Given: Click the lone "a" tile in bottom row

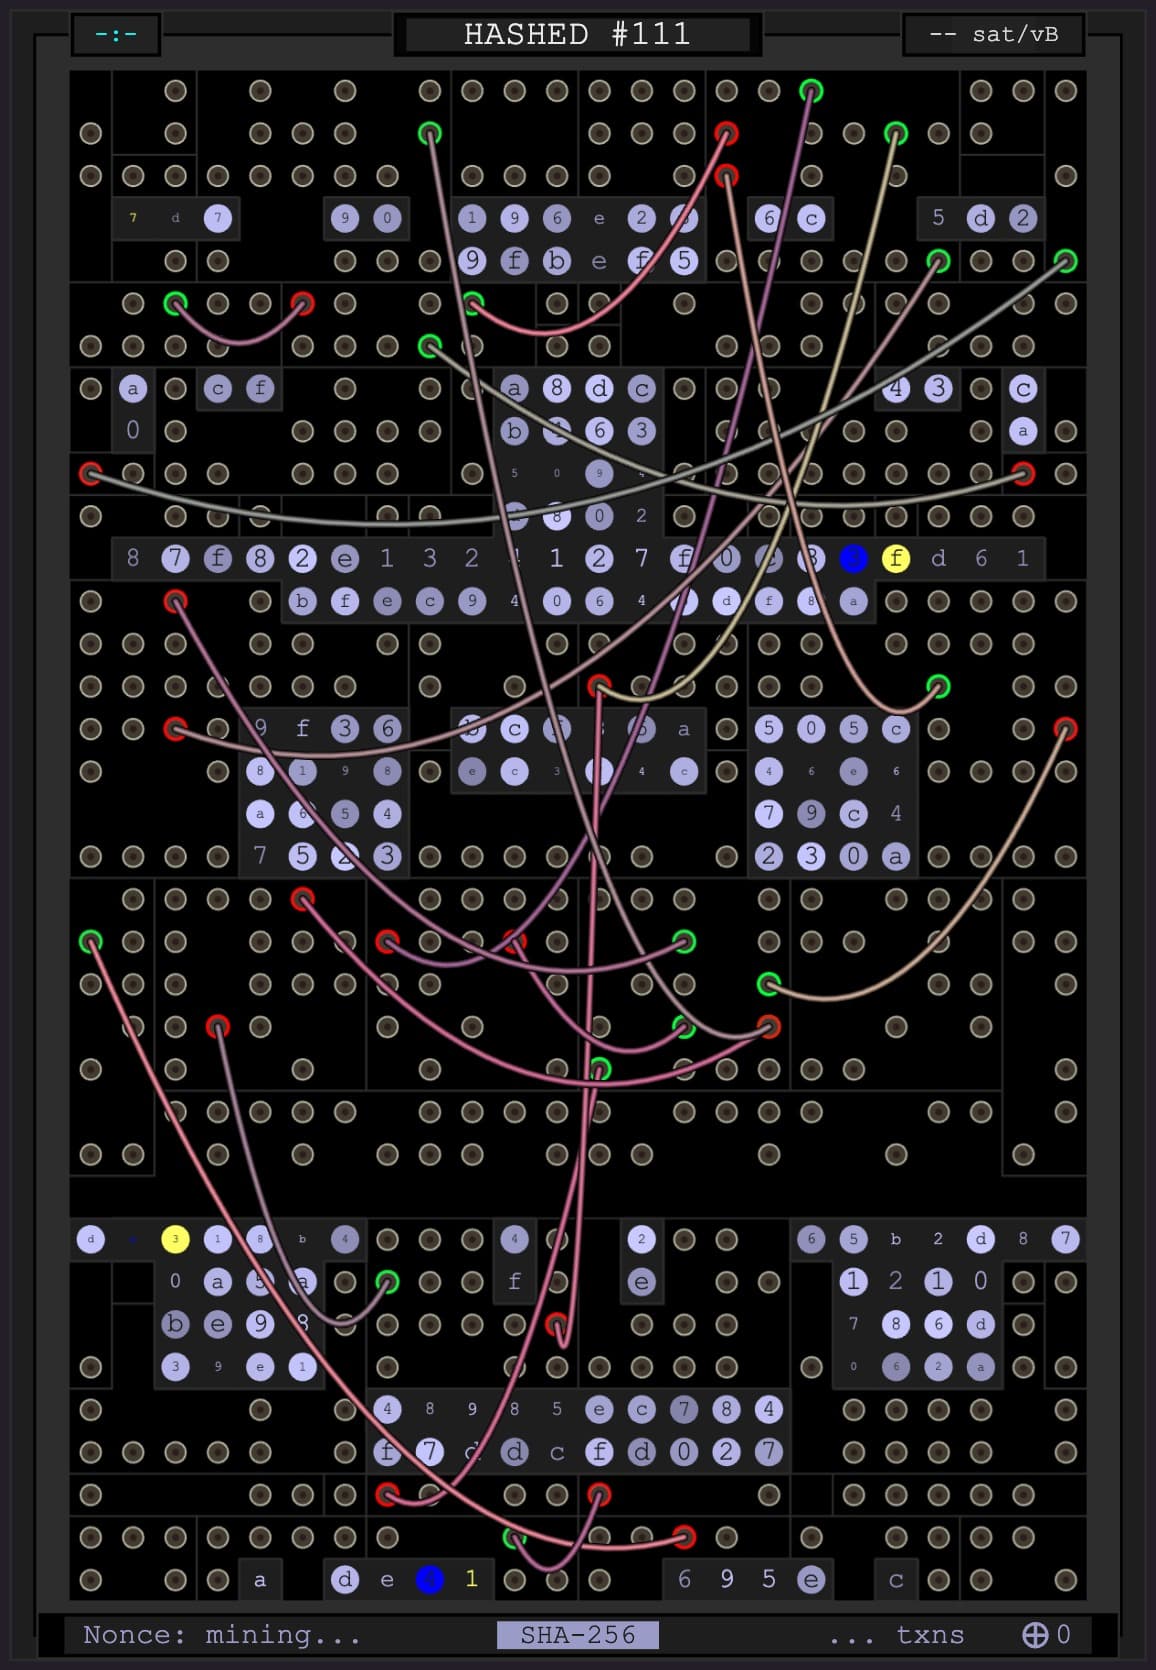Looking at the screenshot, I should tap(260, 1579).
